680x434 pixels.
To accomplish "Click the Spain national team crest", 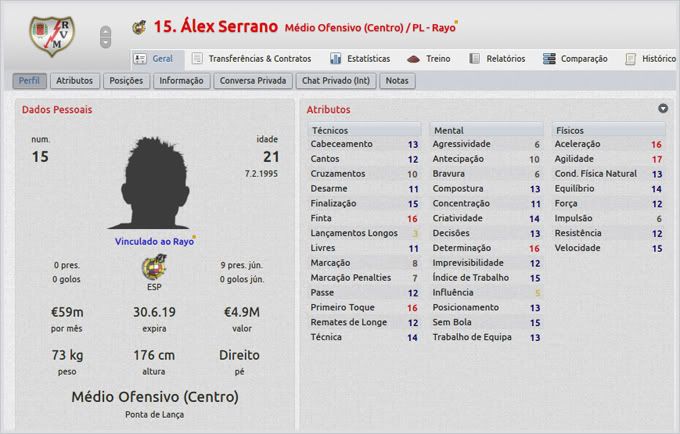I will click(153, 267).
